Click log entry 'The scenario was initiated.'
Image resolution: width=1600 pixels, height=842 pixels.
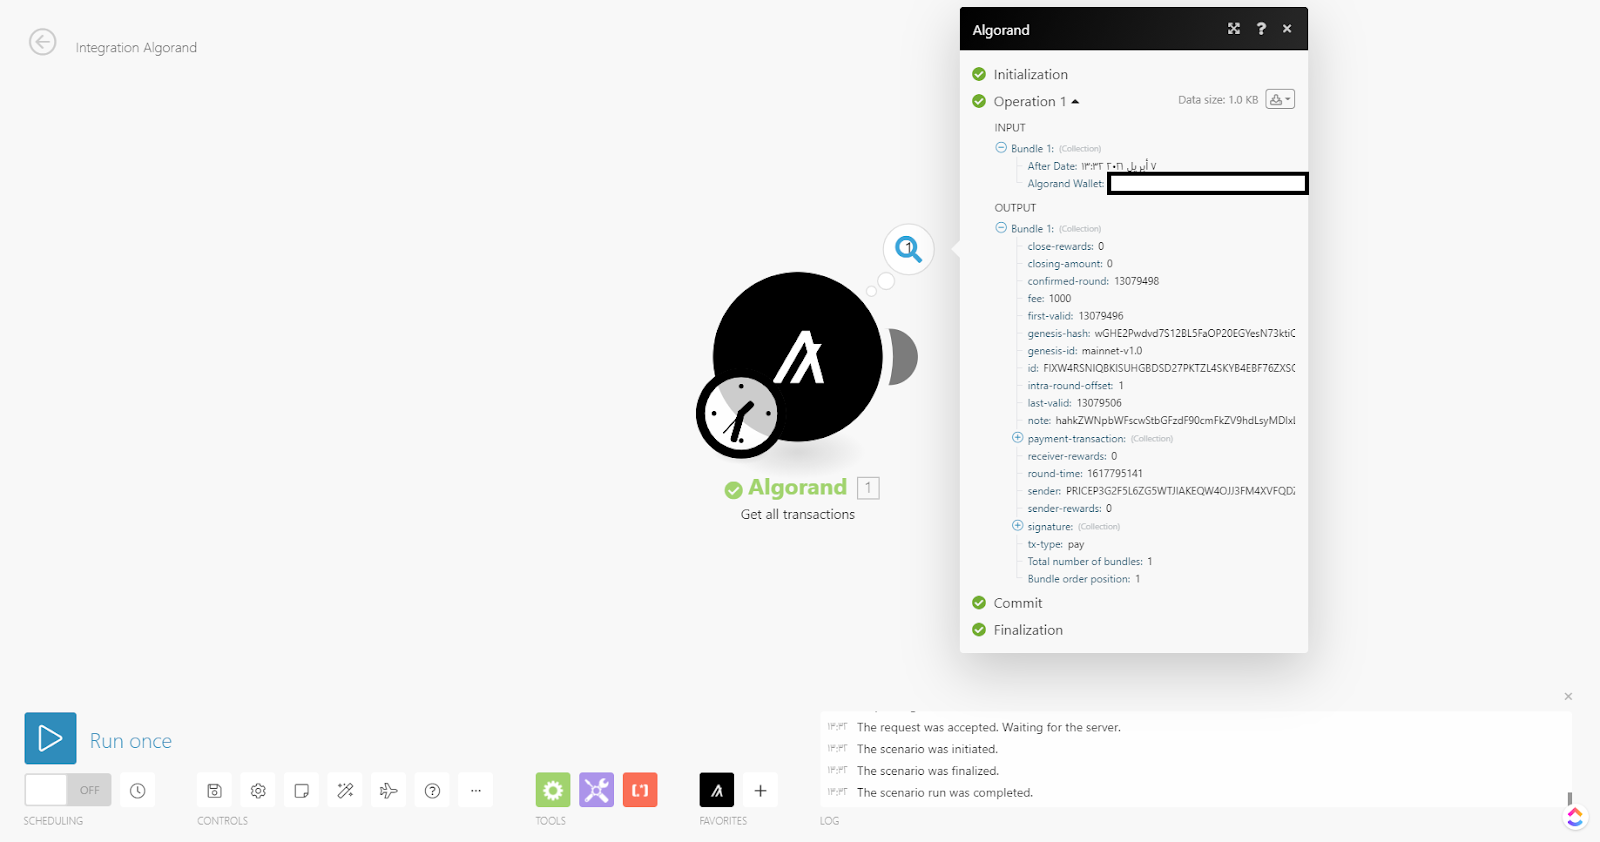[x=928, y=749]
